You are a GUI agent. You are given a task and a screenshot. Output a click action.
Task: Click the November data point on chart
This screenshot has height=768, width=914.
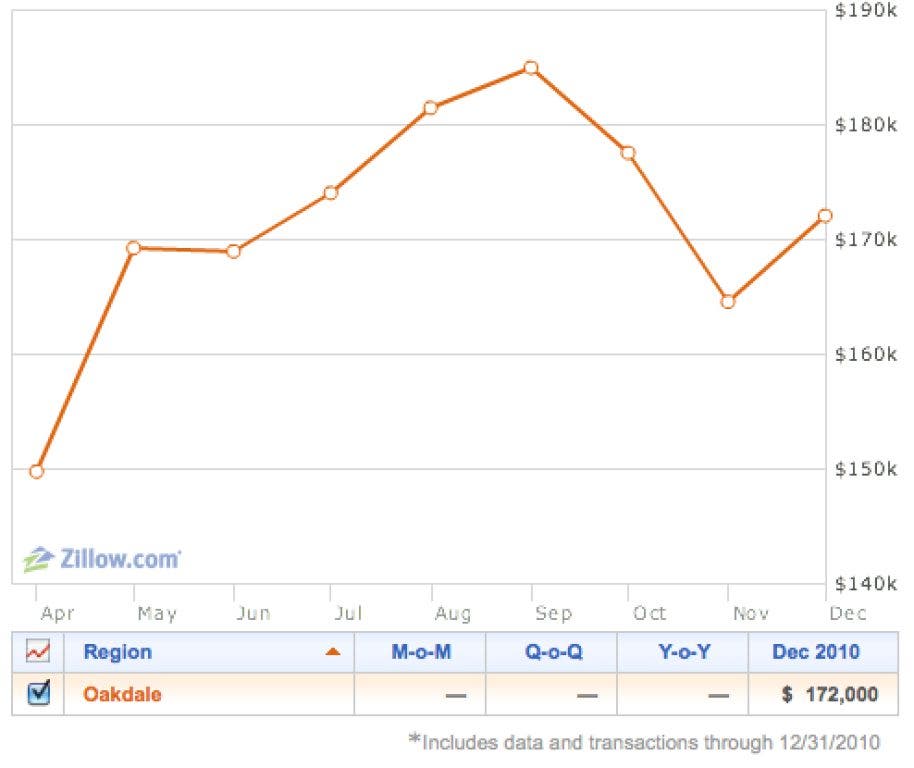(x=728, y=301)
